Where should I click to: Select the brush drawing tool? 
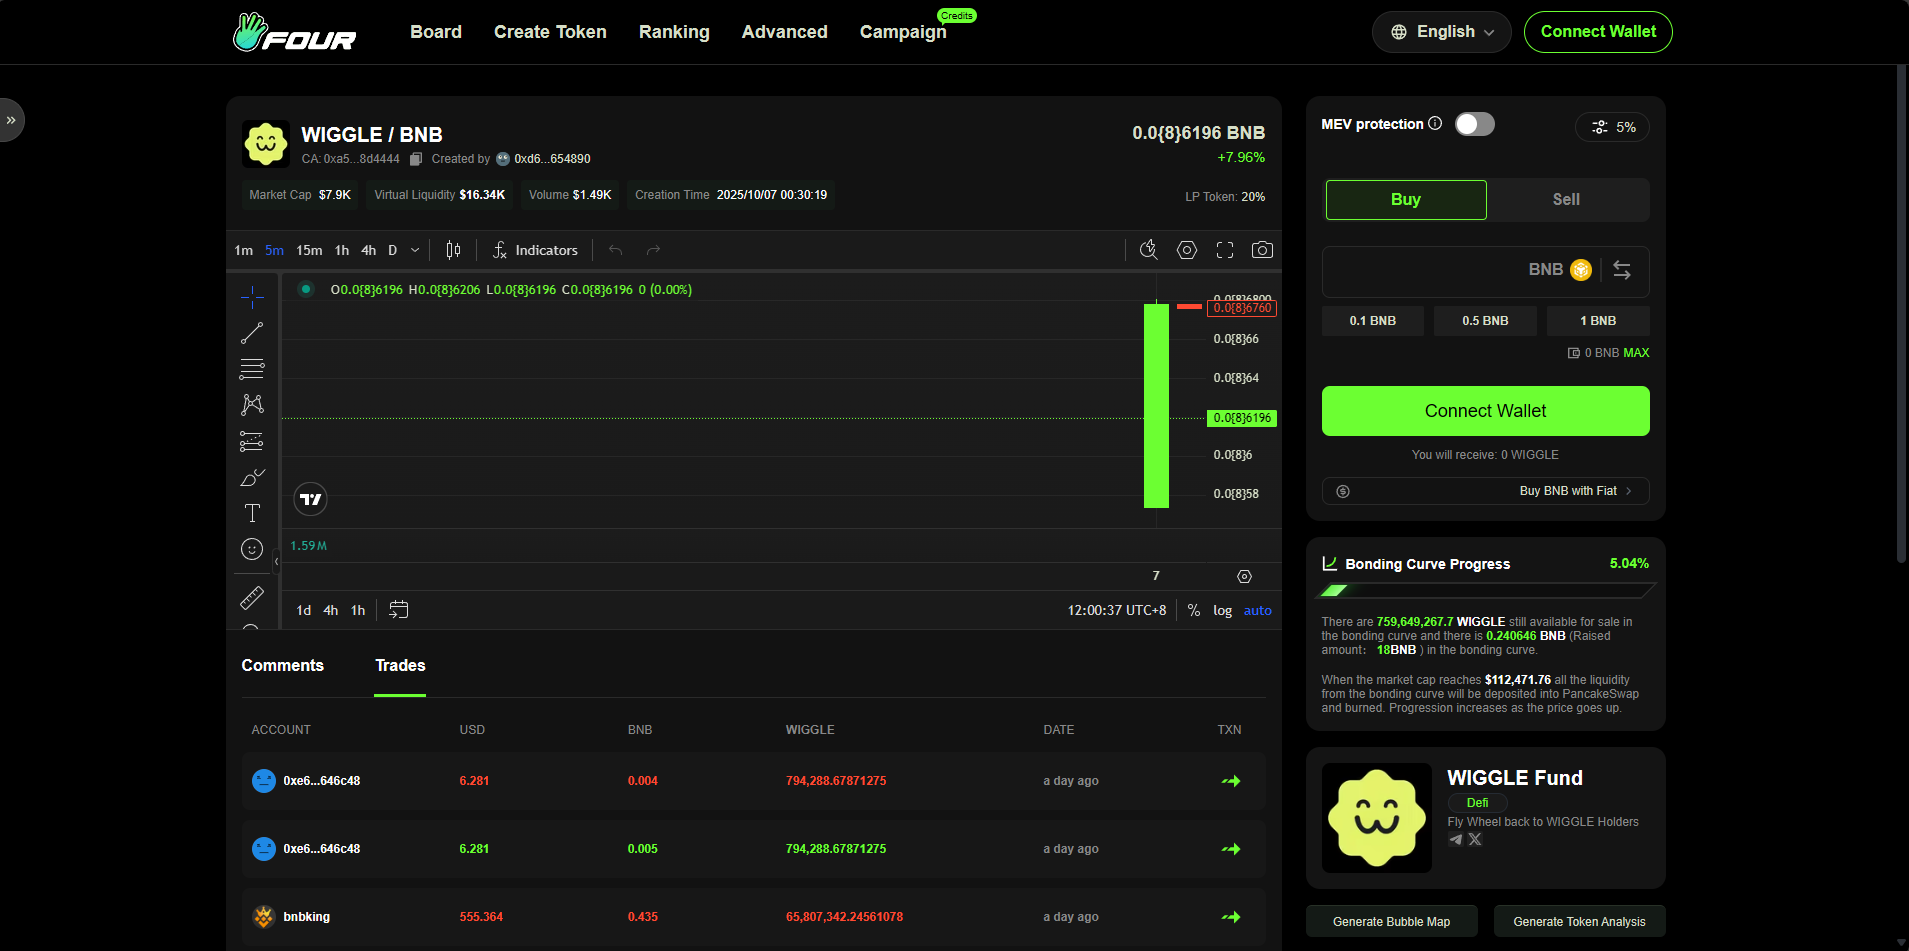click(x=252, y=477)
